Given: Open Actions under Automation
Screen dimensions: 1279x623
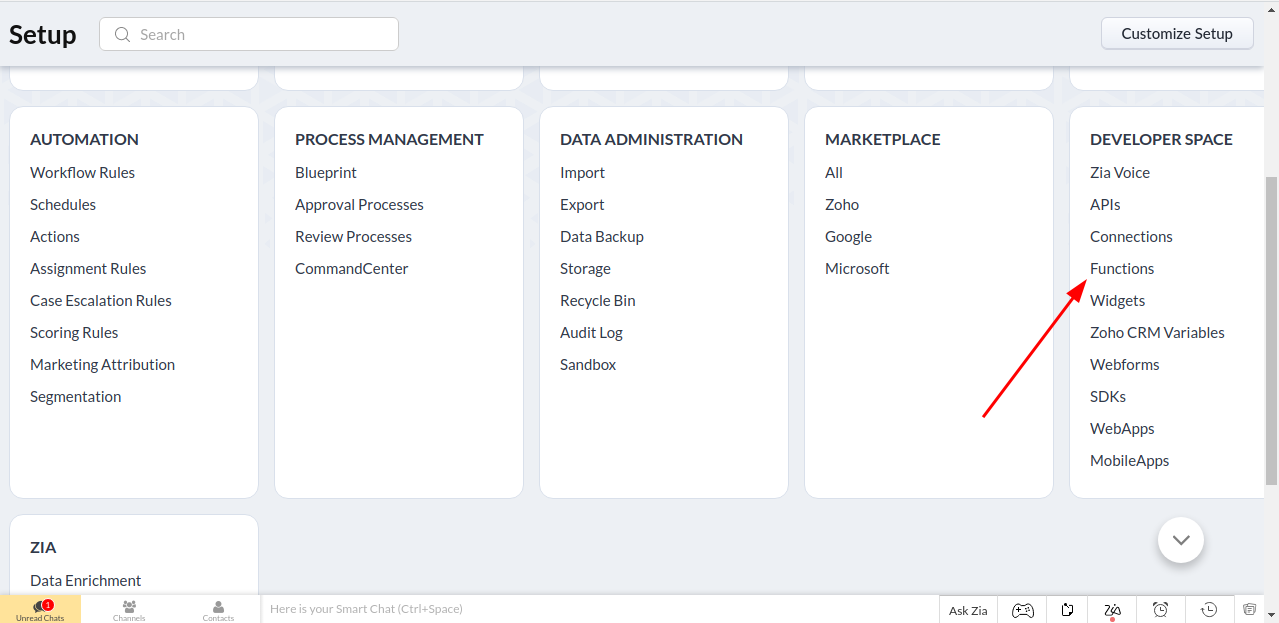Looking at the screenshot, I should [55, 236].
